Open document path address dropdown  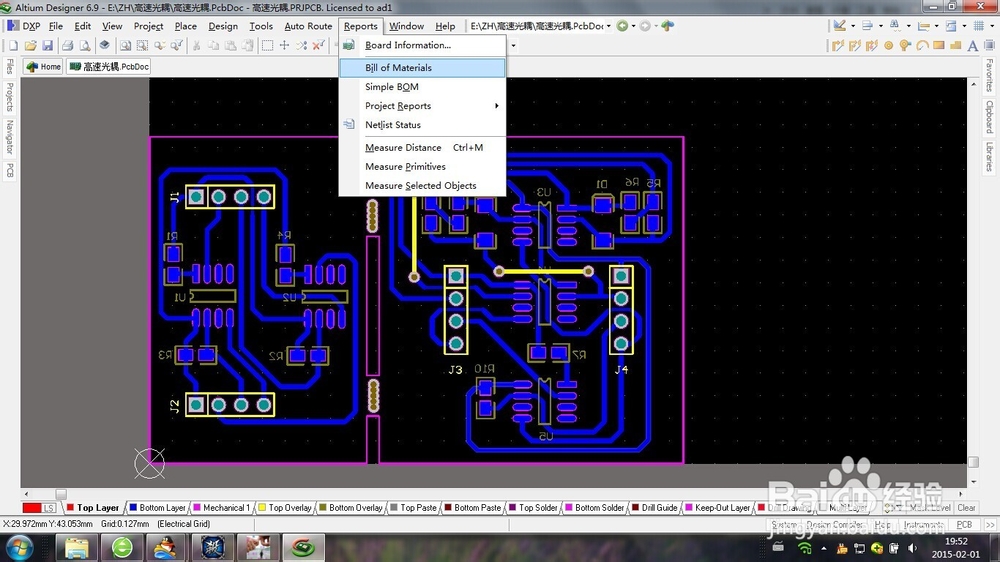tap(608, 26)
